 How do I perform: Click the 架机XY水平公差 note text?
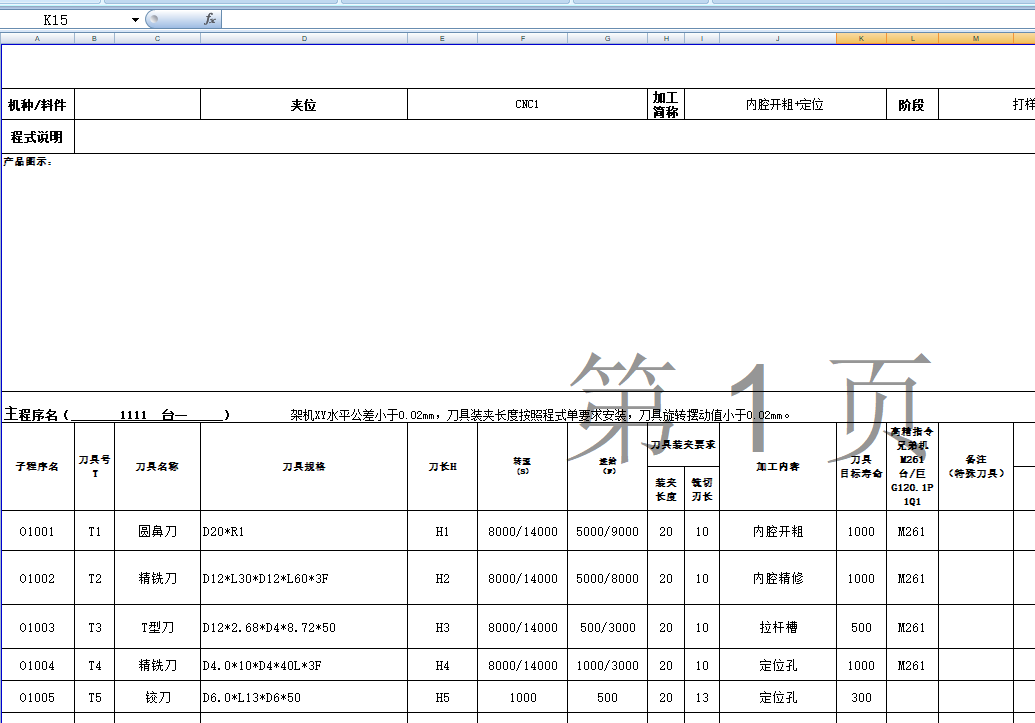540,415
